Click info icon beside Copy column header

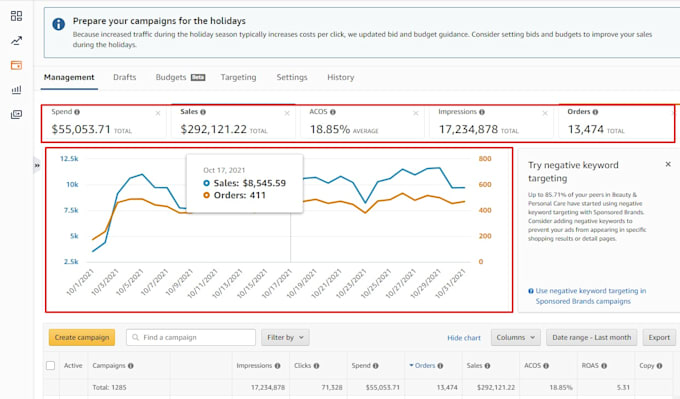click(x=659, y=366)
